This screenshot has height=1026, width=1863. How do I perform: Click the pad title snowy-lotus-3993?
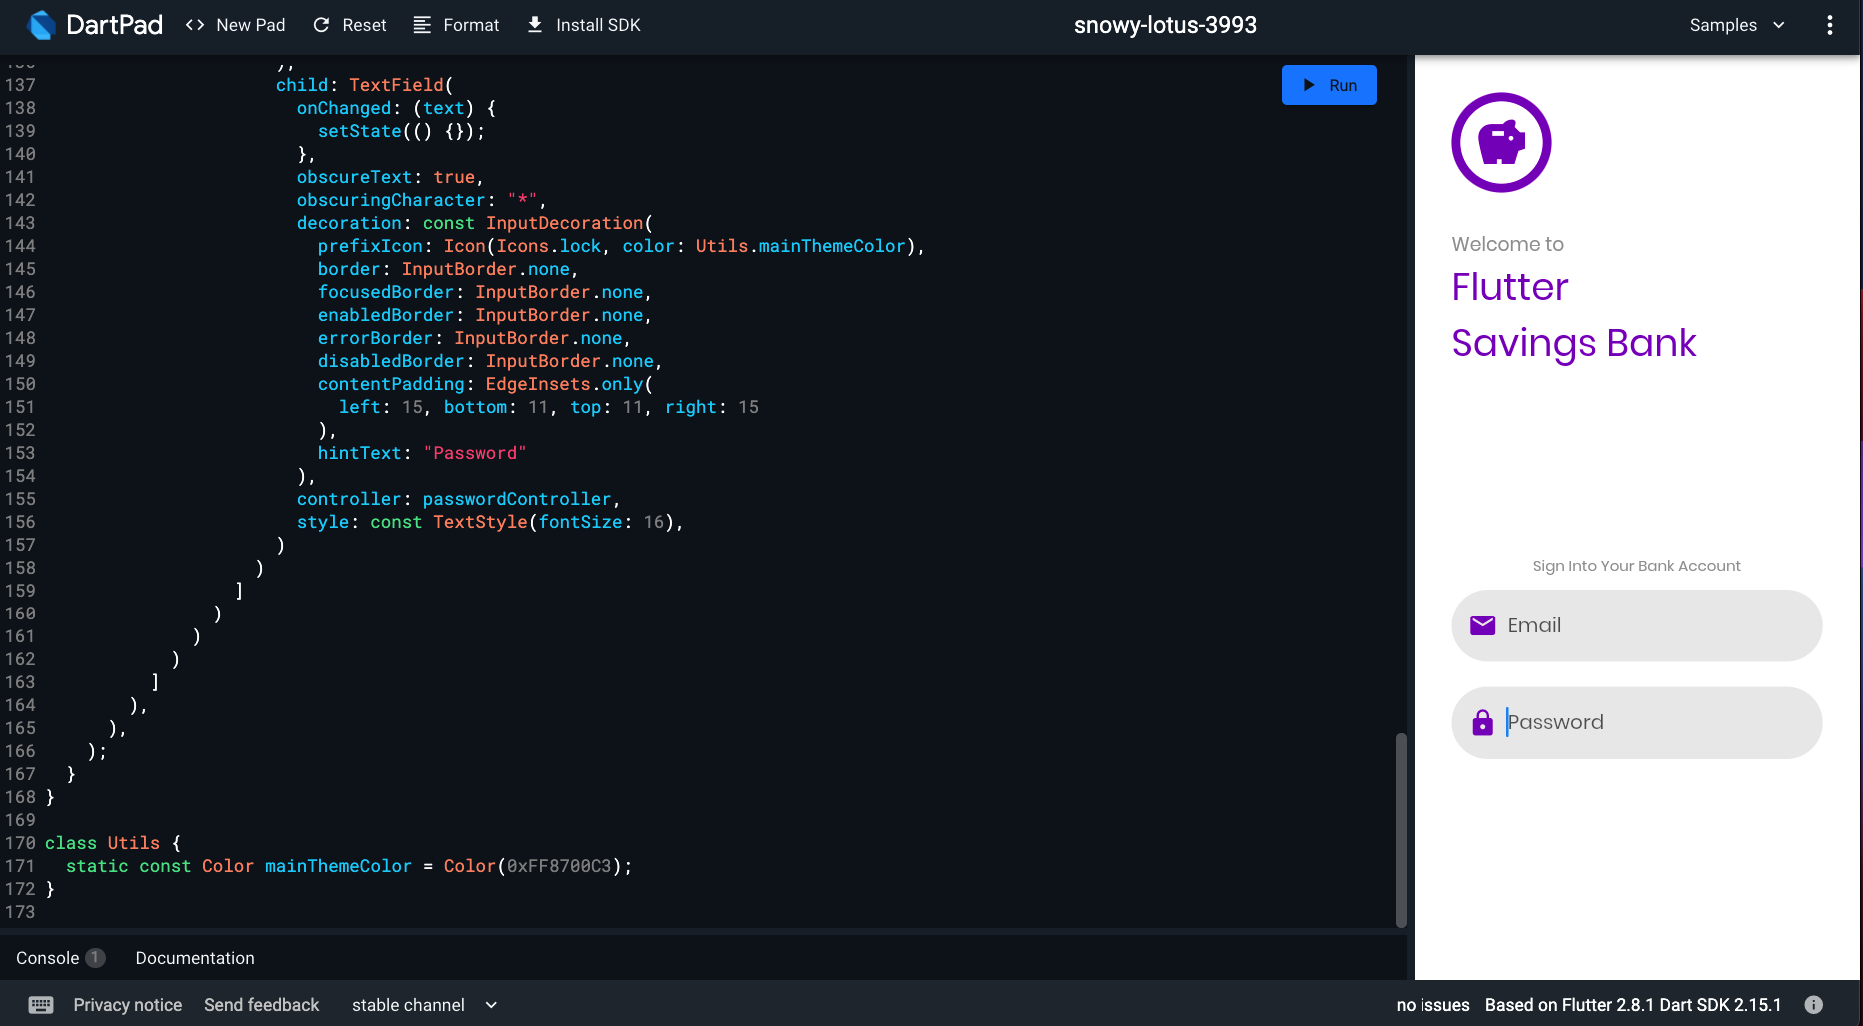tap(1165, 25)
